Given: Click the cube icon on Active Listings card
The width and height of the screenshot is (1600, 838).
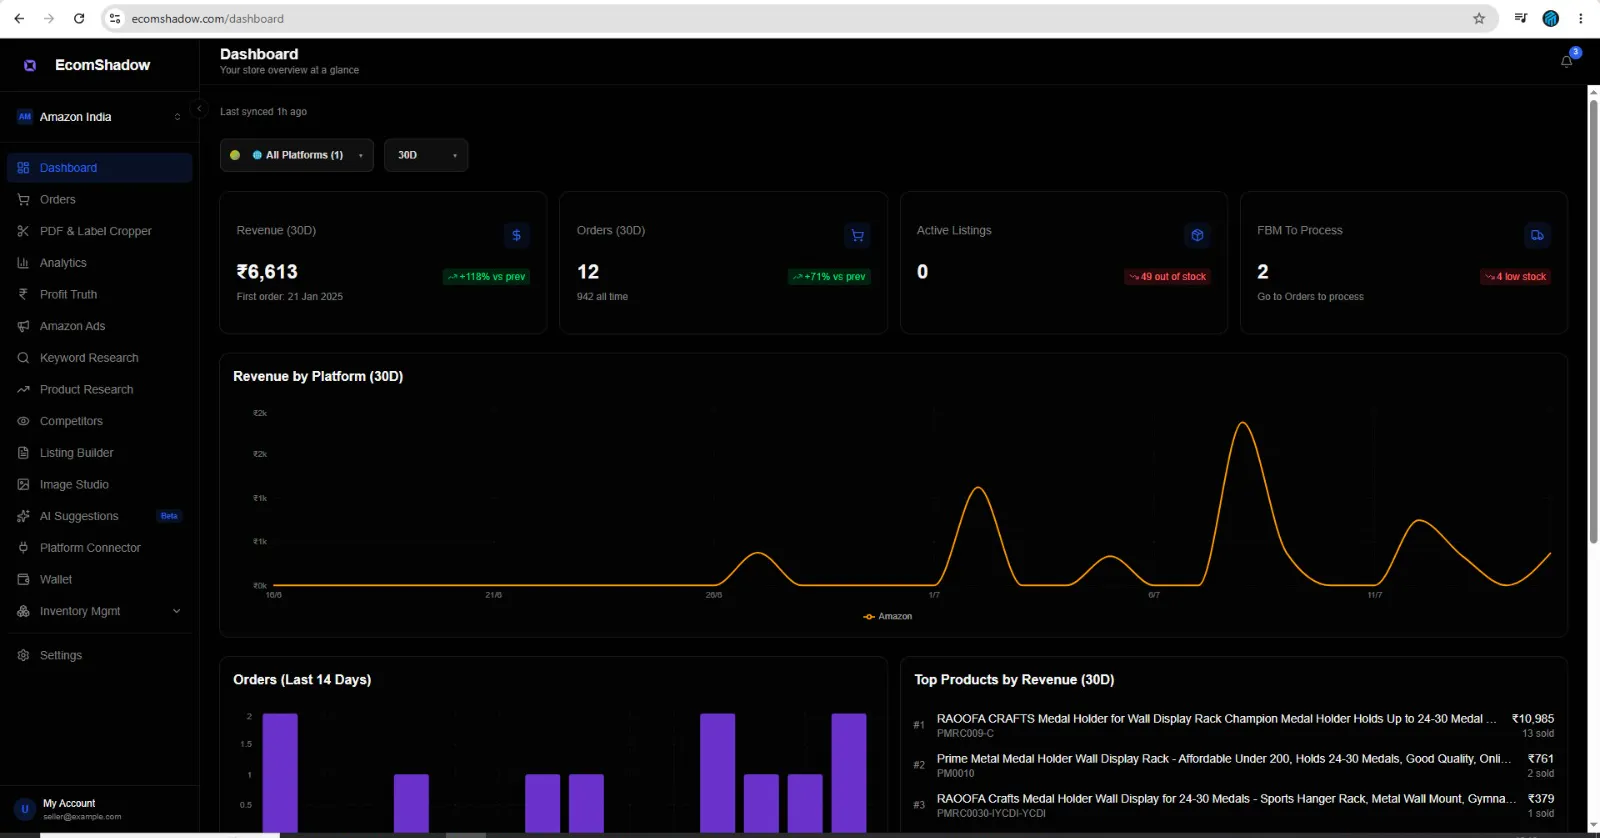Looking at the screenshot, I should 1197,235.
